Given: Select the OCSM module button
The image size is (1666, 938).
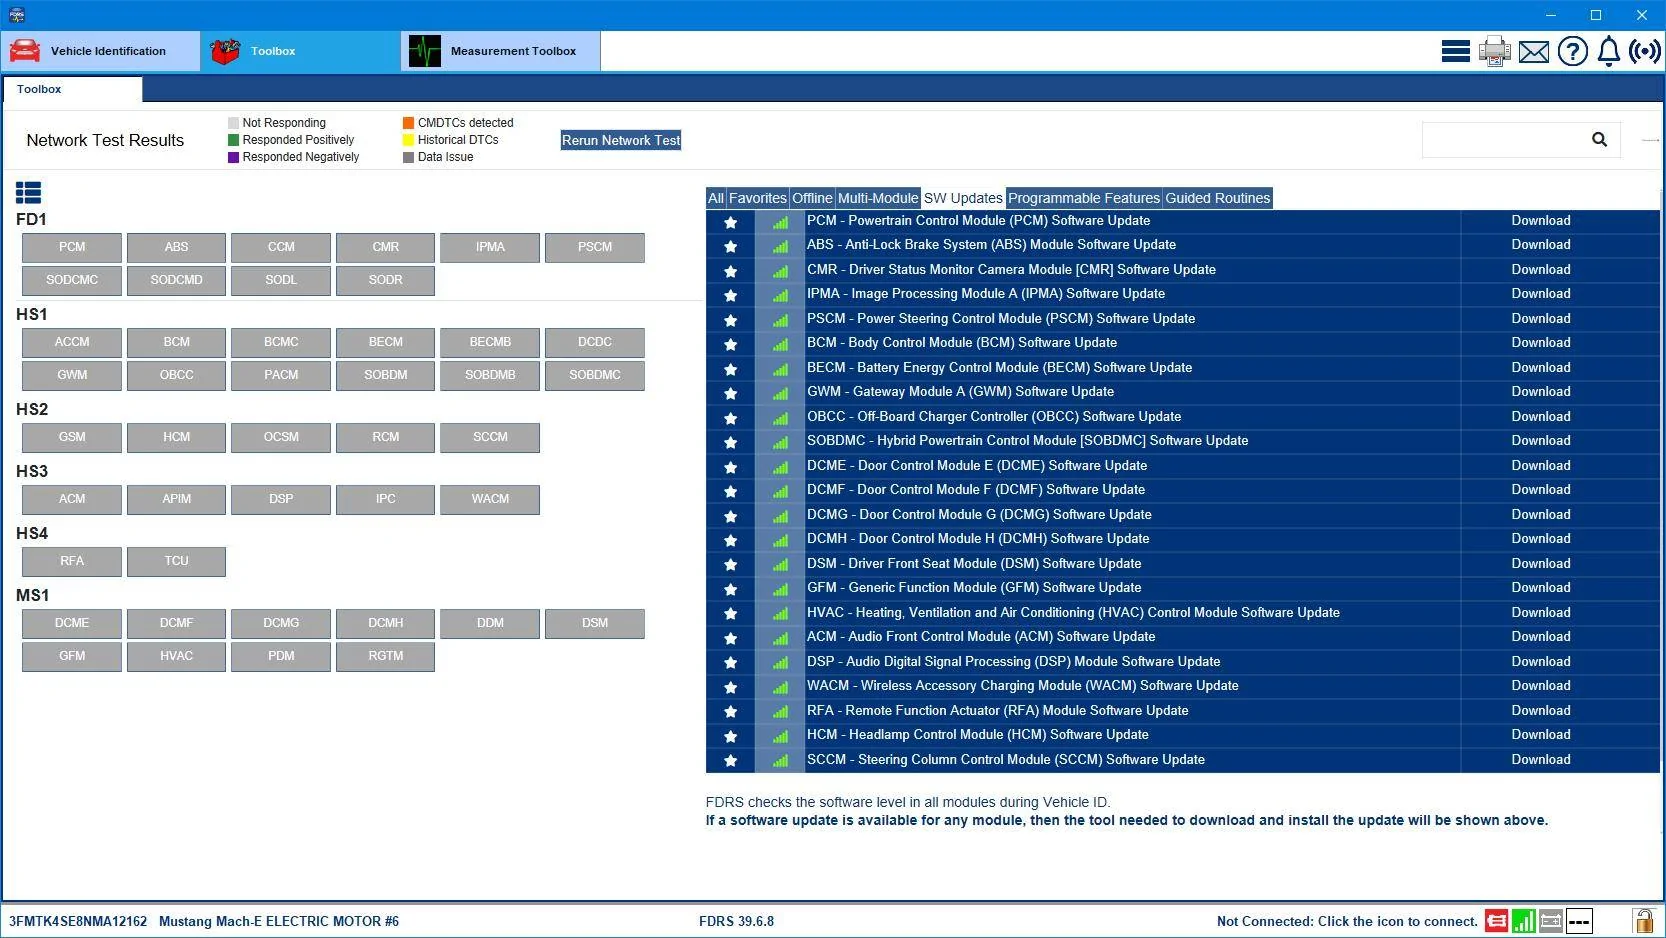Looking at the screenshot, I should [281, 437].
